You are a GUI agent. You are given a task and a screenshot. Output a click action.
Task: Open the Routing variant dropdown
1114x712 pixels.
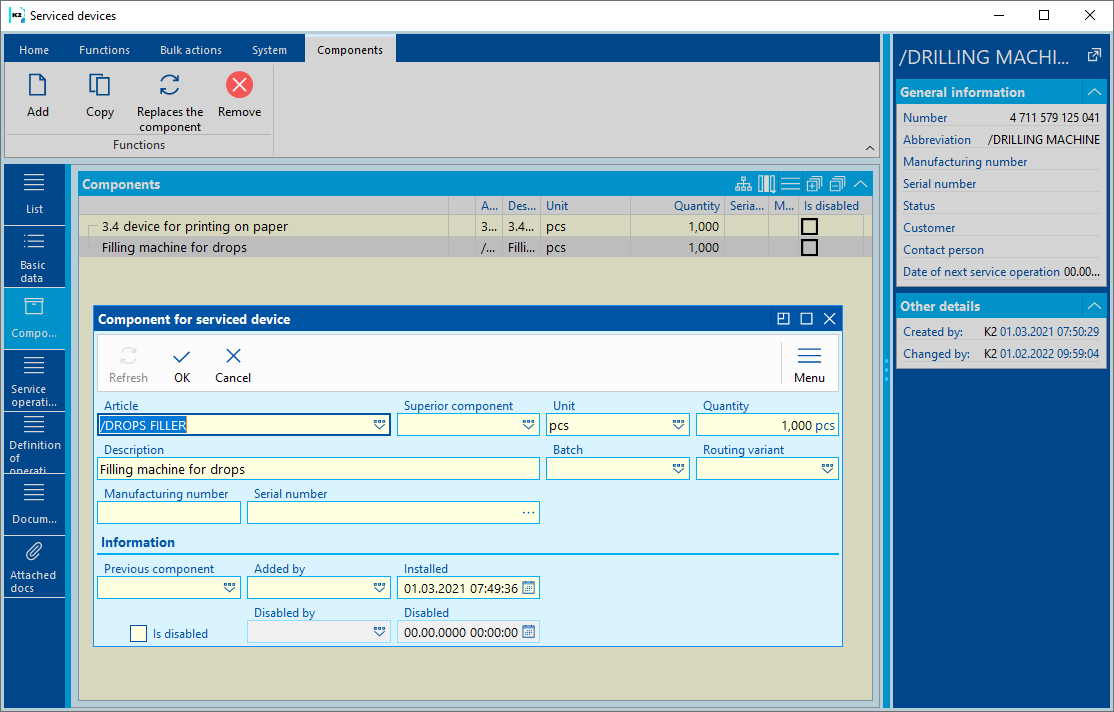coord(828,468)
